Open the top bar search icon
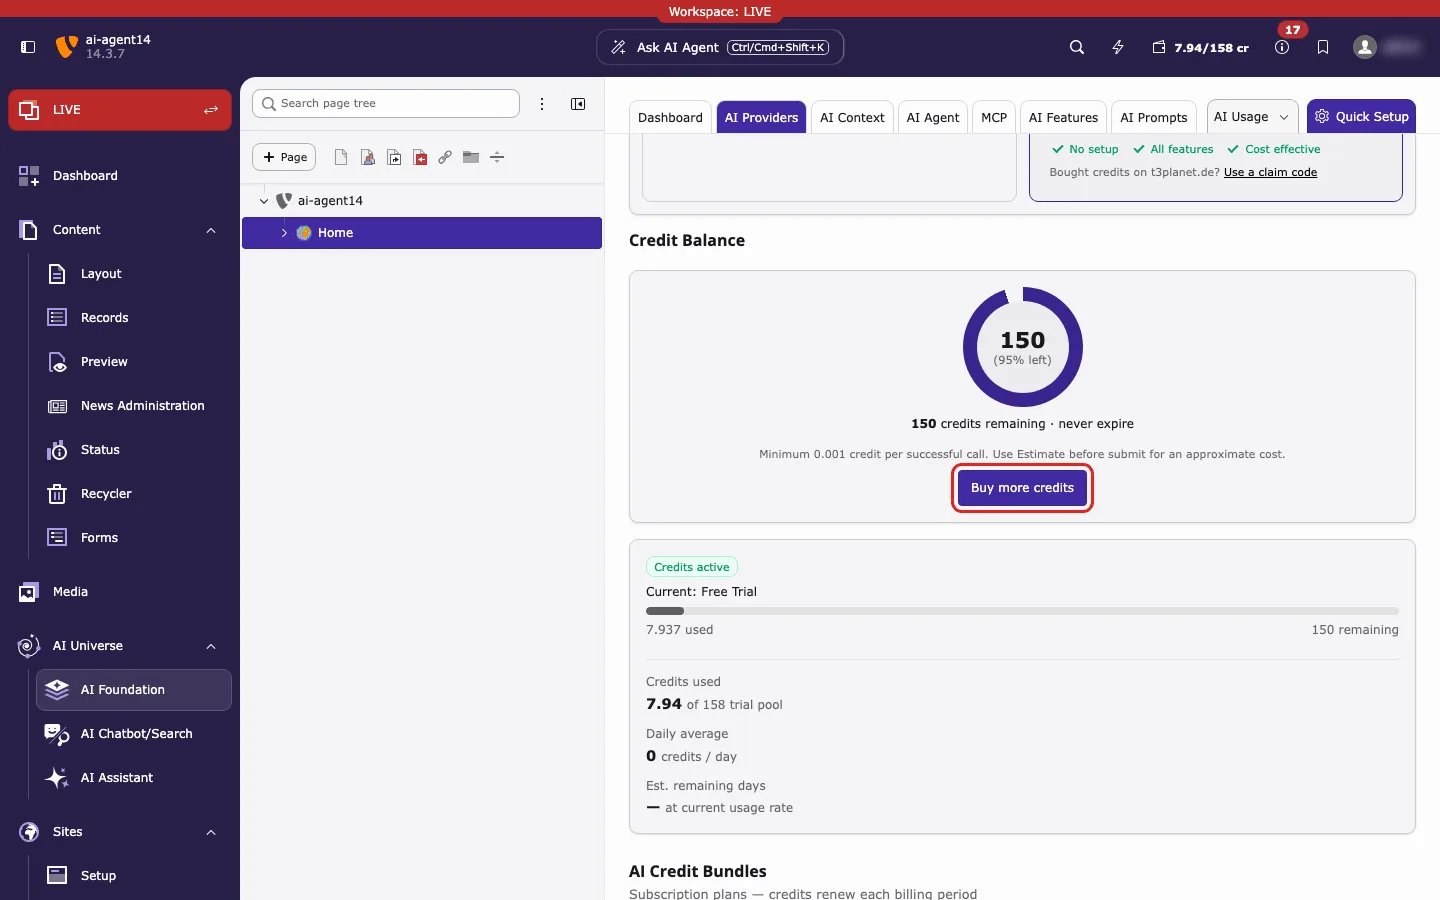This screenshot has height=900, width=1440. click(1077, 47)
